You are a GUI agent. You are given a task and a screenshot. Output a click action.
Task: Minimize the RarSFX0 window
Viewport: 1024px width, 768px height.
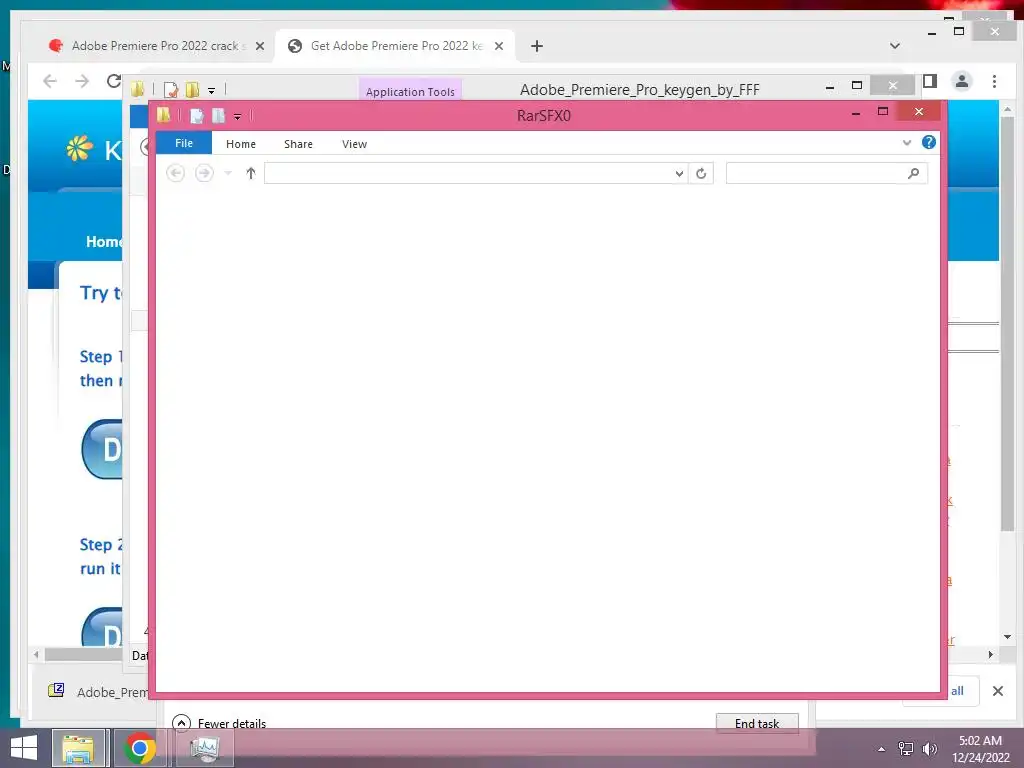(856, 112)
